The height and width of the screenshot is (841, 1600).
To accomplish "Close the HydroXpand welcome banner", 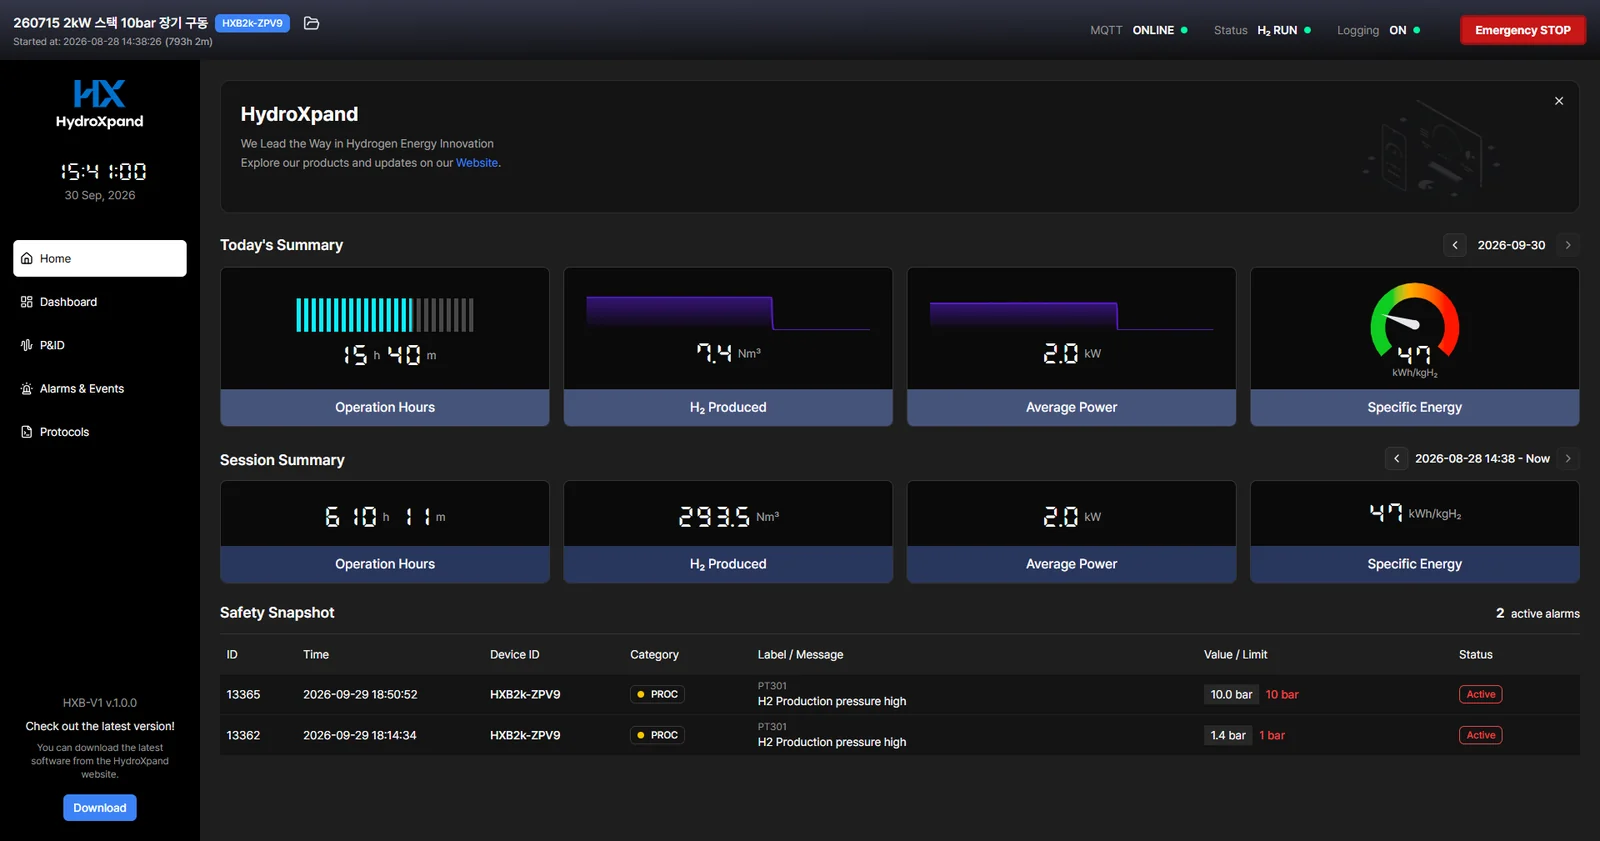I will (x=1558, y=101).
